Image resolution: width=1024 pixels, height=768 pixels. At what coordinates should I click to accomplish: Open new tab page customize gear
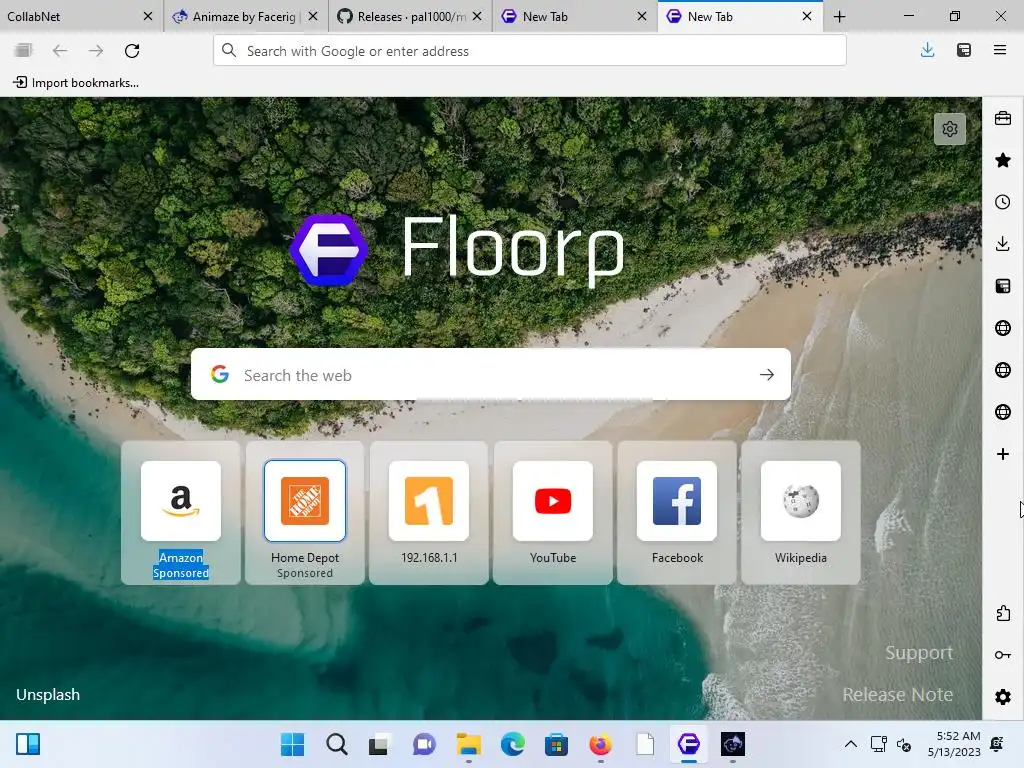coord(950,129)
